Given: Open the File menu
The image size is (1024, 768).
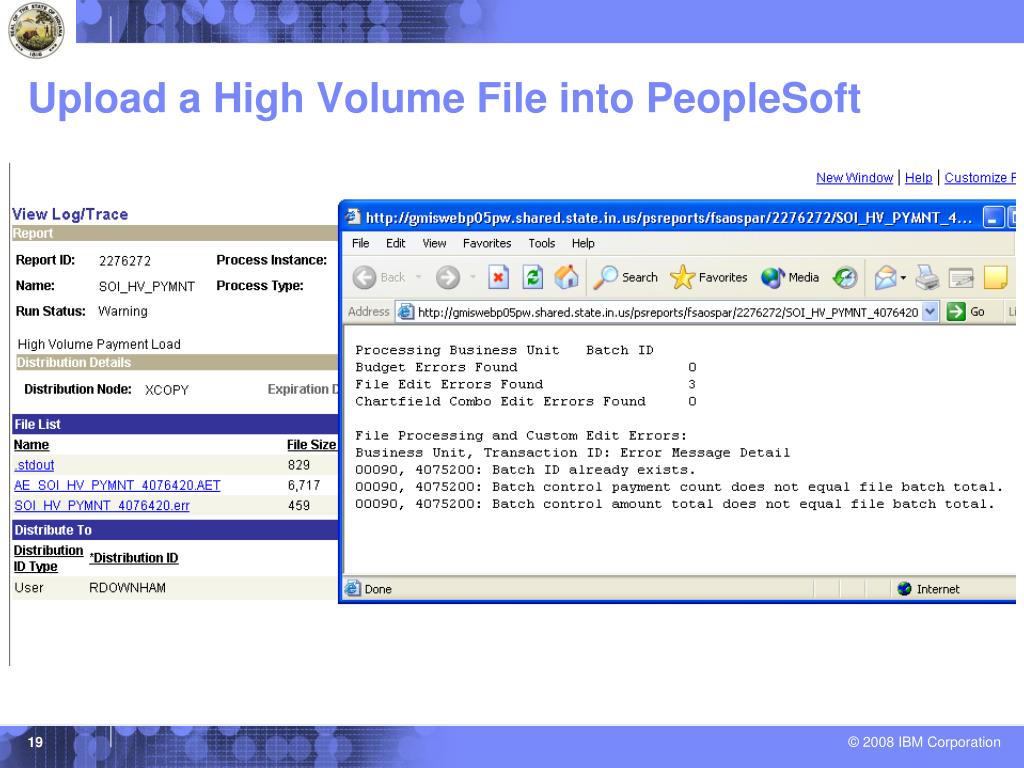Looking at the screenshot, I should pyautogui.click(x=360, y=243).
